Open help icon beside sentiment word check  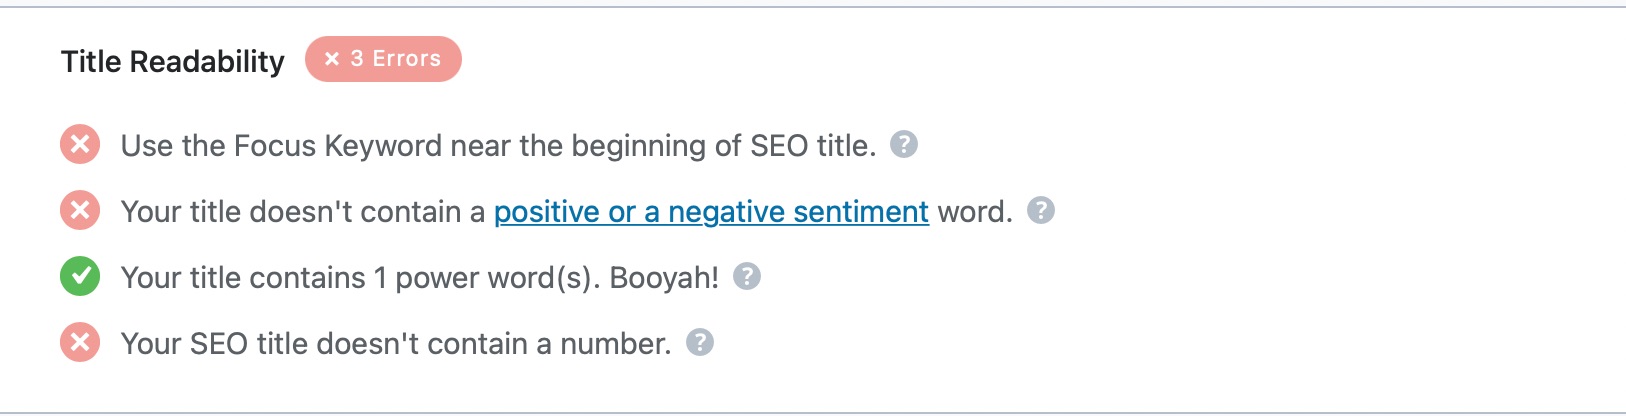coord(1041,210)
